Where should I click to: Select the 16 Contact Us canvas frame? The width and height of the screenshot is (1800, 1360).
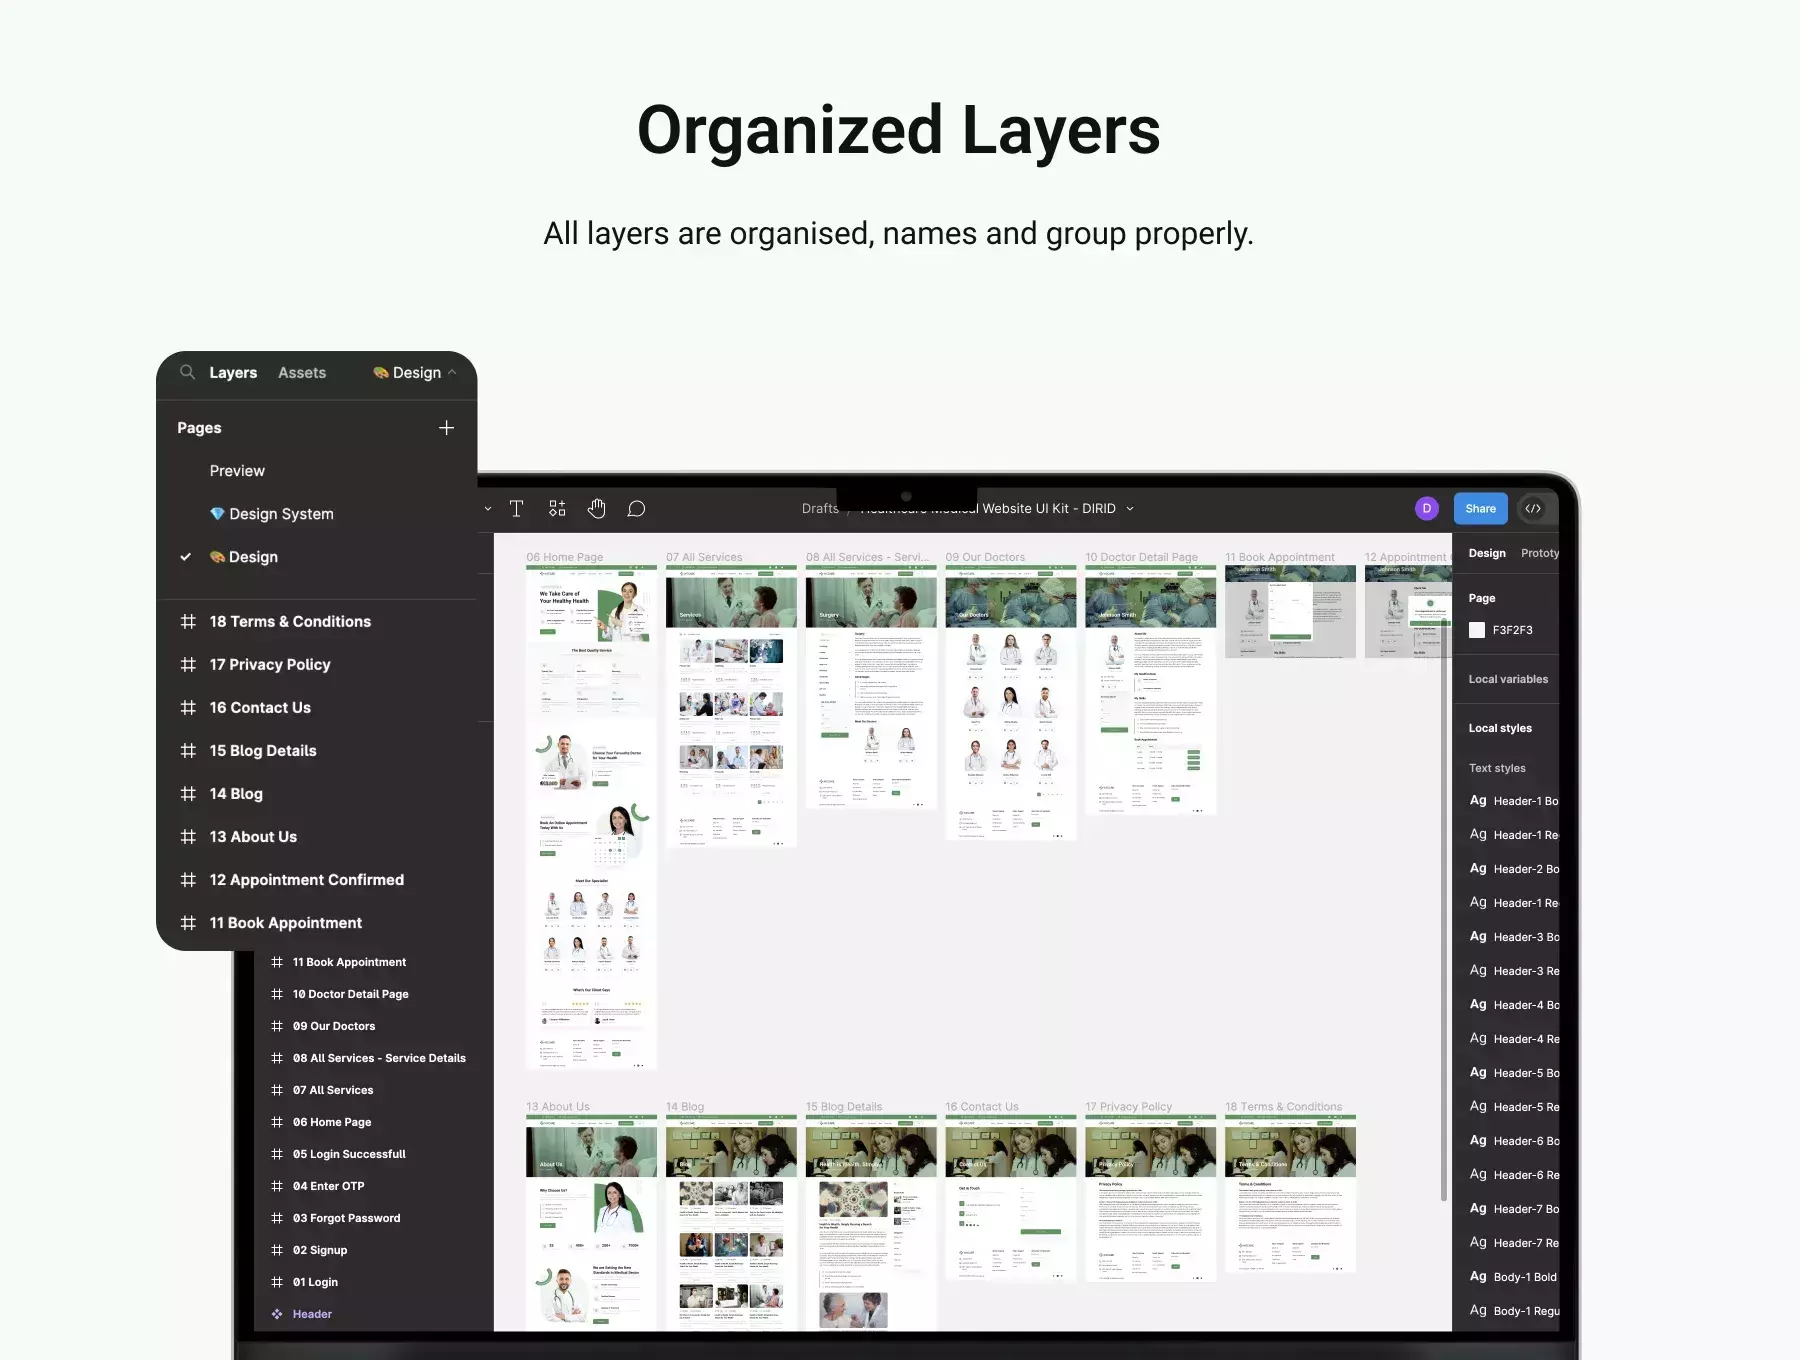pyautogui.click(x=1011, y=1198)
